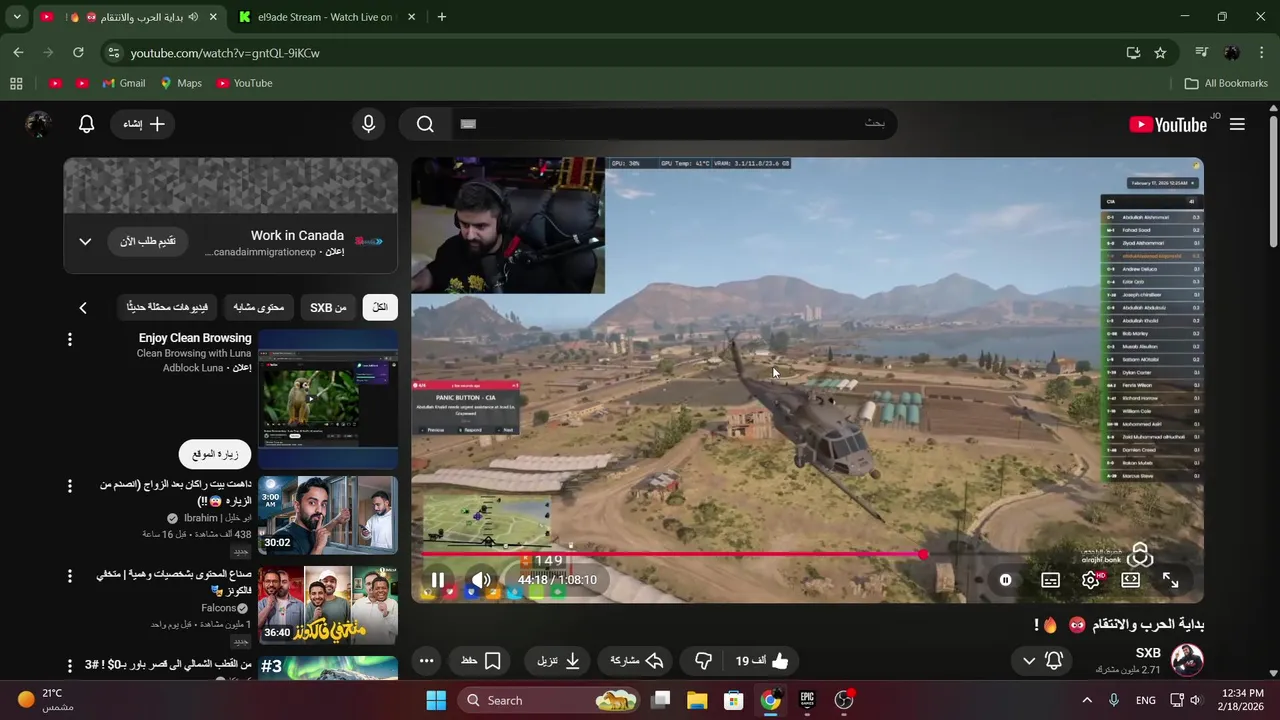Open video player settings gear
Image resolution: width=1280 pixels, height=720 pixels.
[1091, 580]
